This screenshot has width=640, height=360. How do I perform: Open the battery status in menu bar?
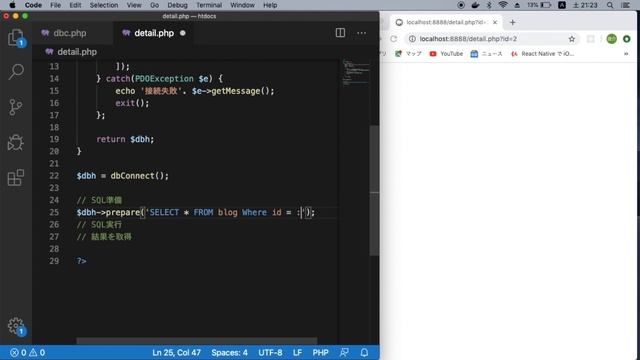(546, 5)
